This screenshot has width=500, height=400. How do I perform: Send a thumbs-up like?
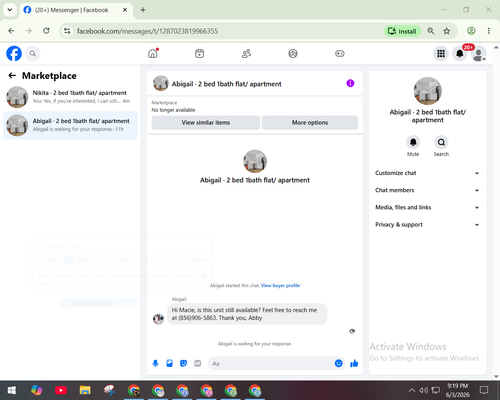(354, 363)
